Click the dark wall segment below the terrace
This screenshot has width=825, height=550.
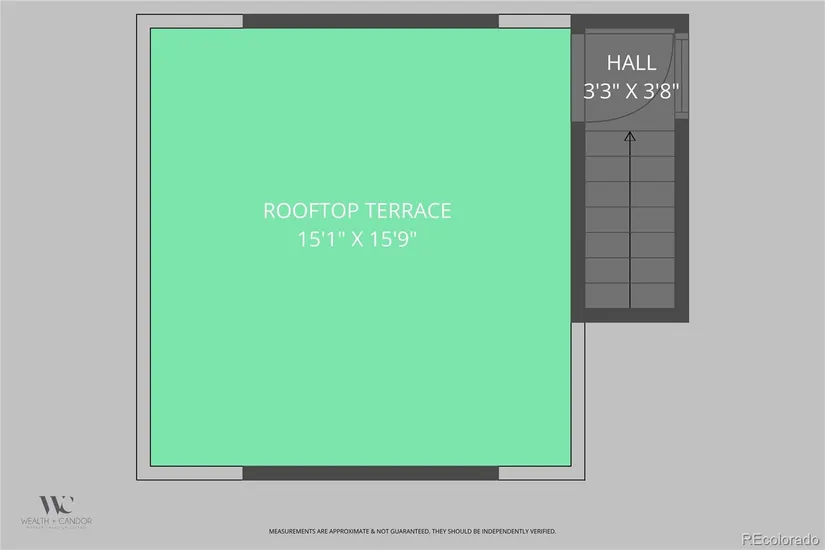point(370,472)
